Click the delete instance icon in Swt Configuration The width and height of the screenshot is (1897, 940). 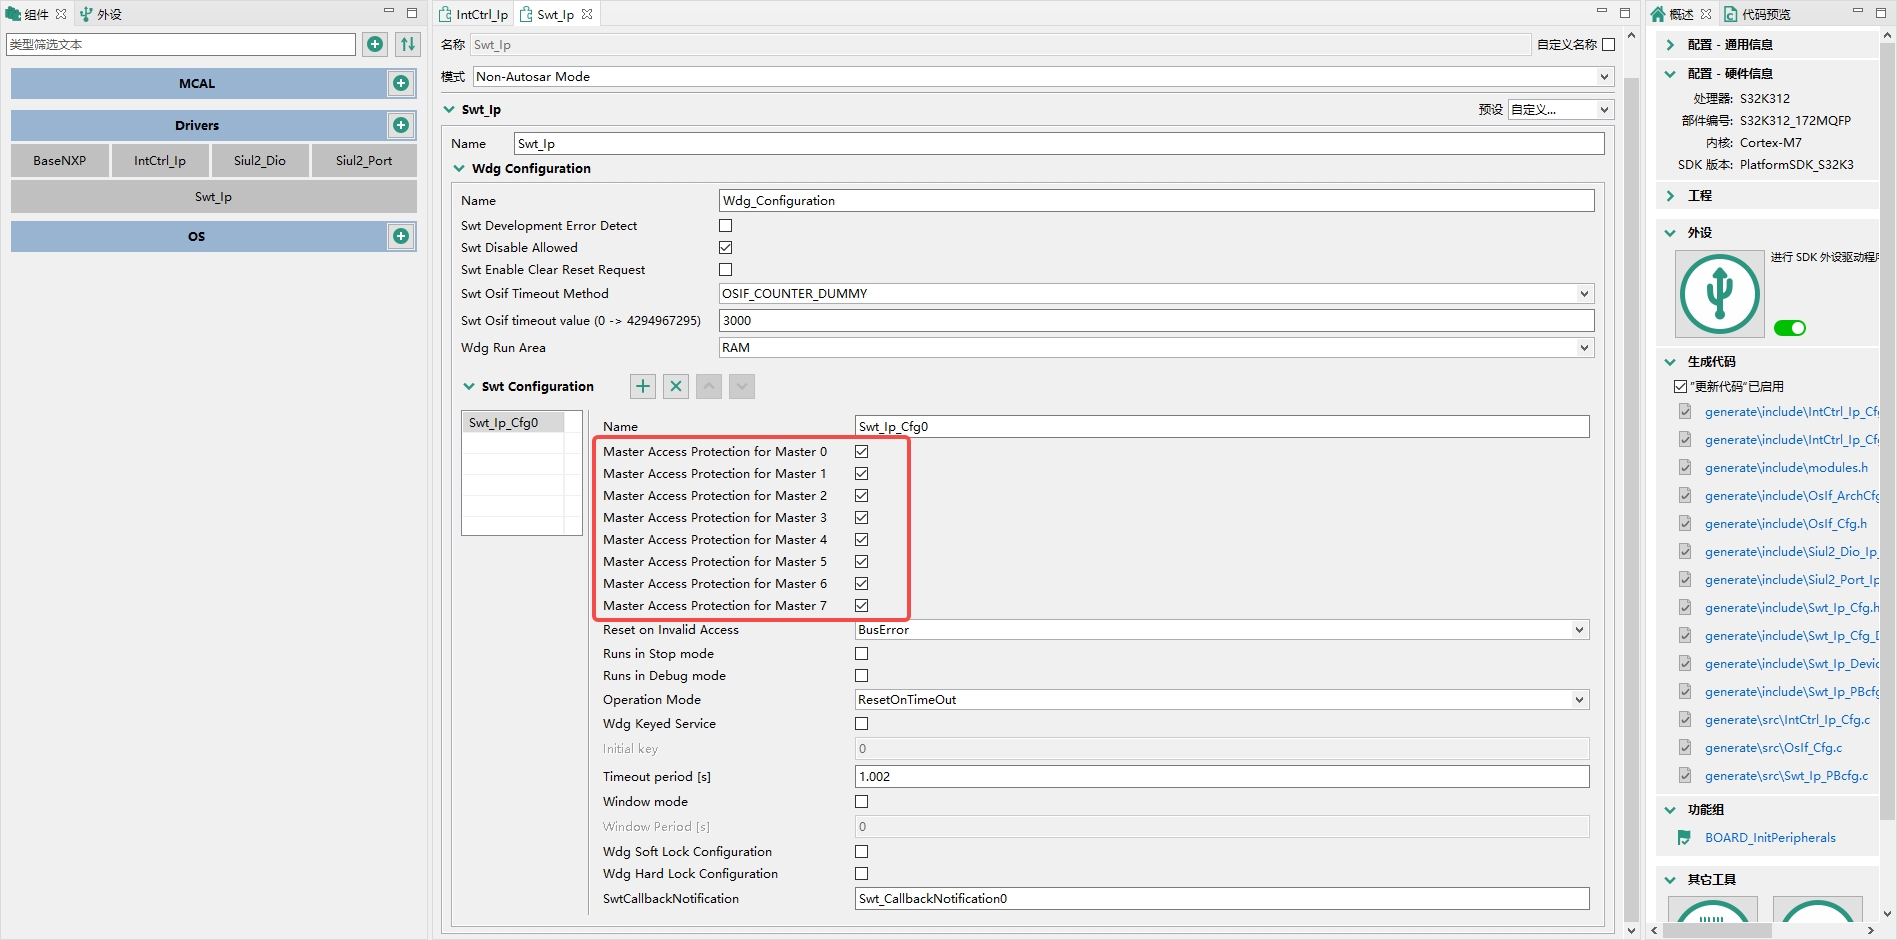pos(675,386)
